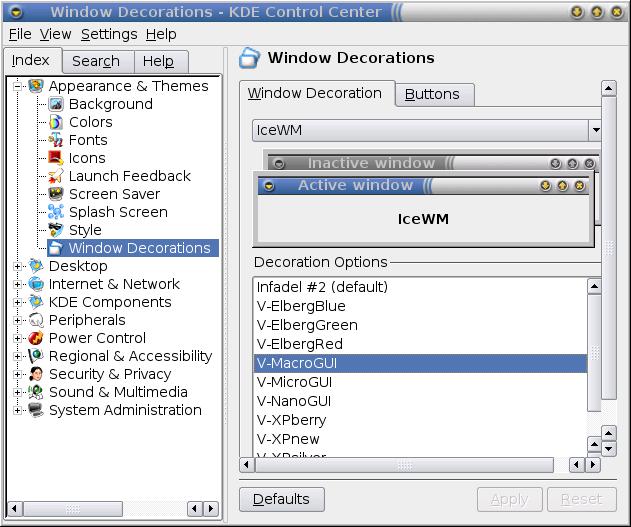Click the Apply button
The width and height of the screenshot is (631, 527).
point(509,499)
